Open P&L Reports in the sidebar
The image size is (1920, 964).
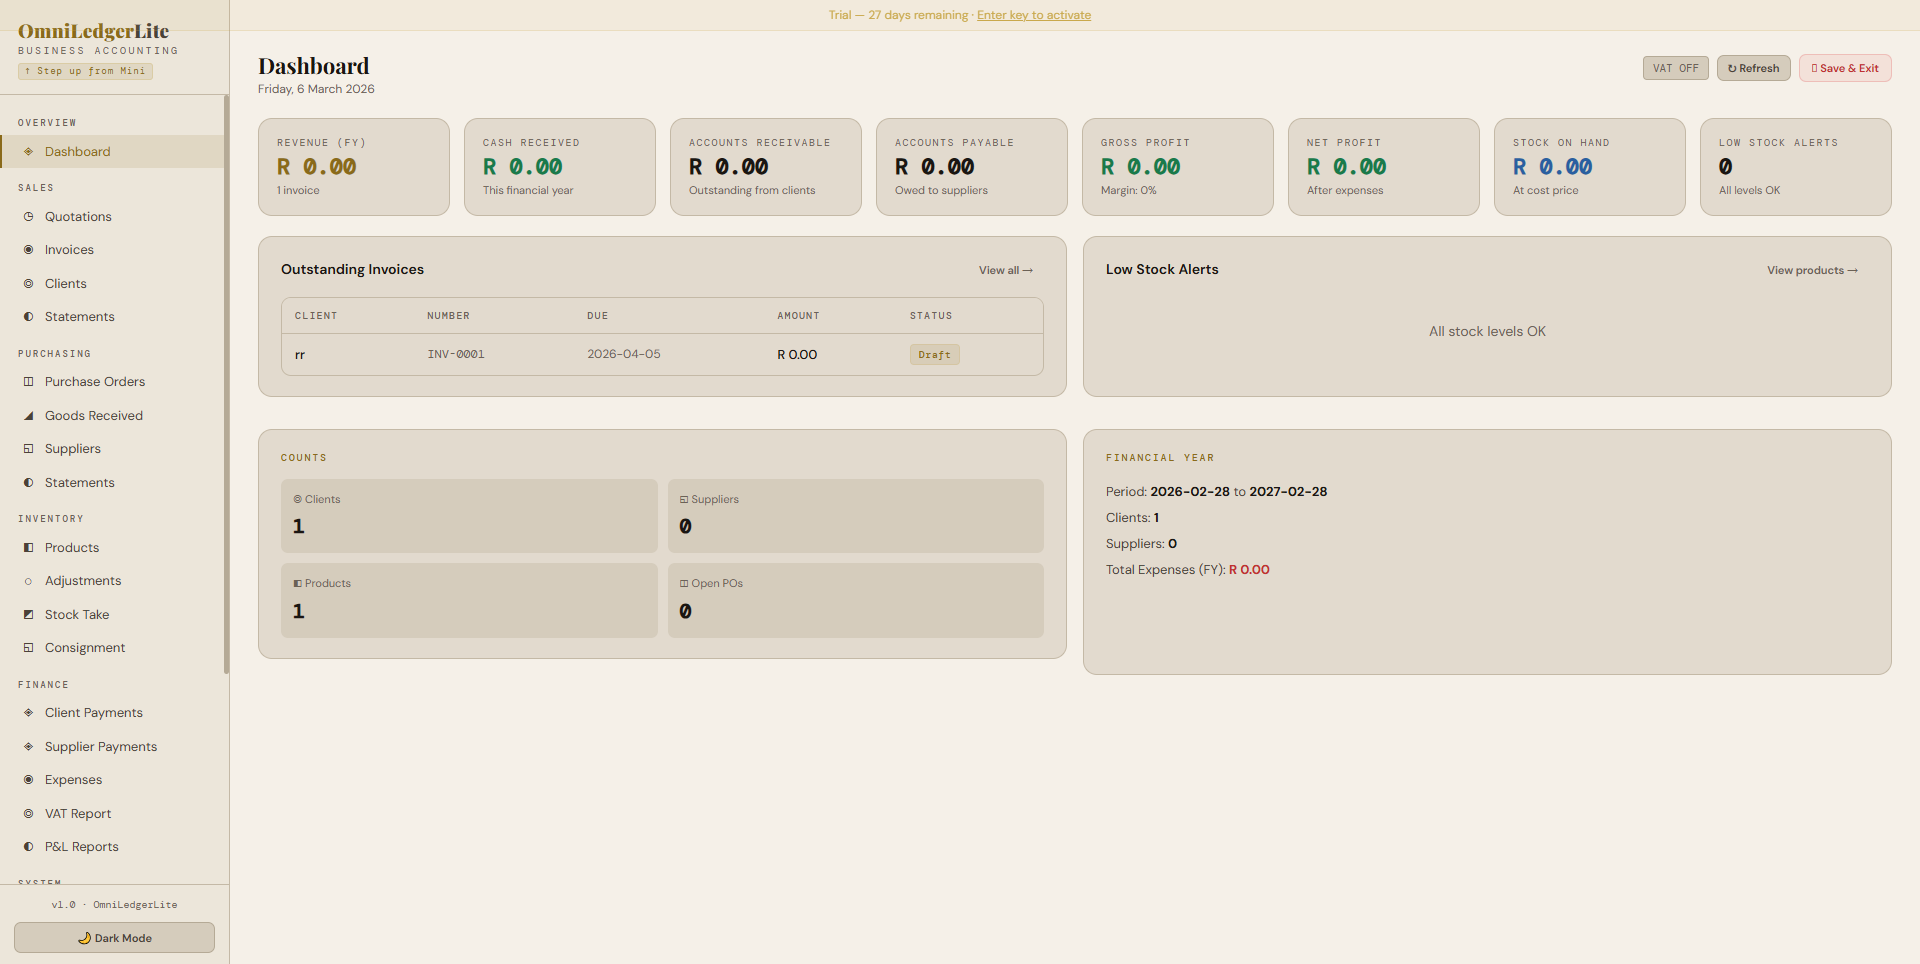pos(81,847)
